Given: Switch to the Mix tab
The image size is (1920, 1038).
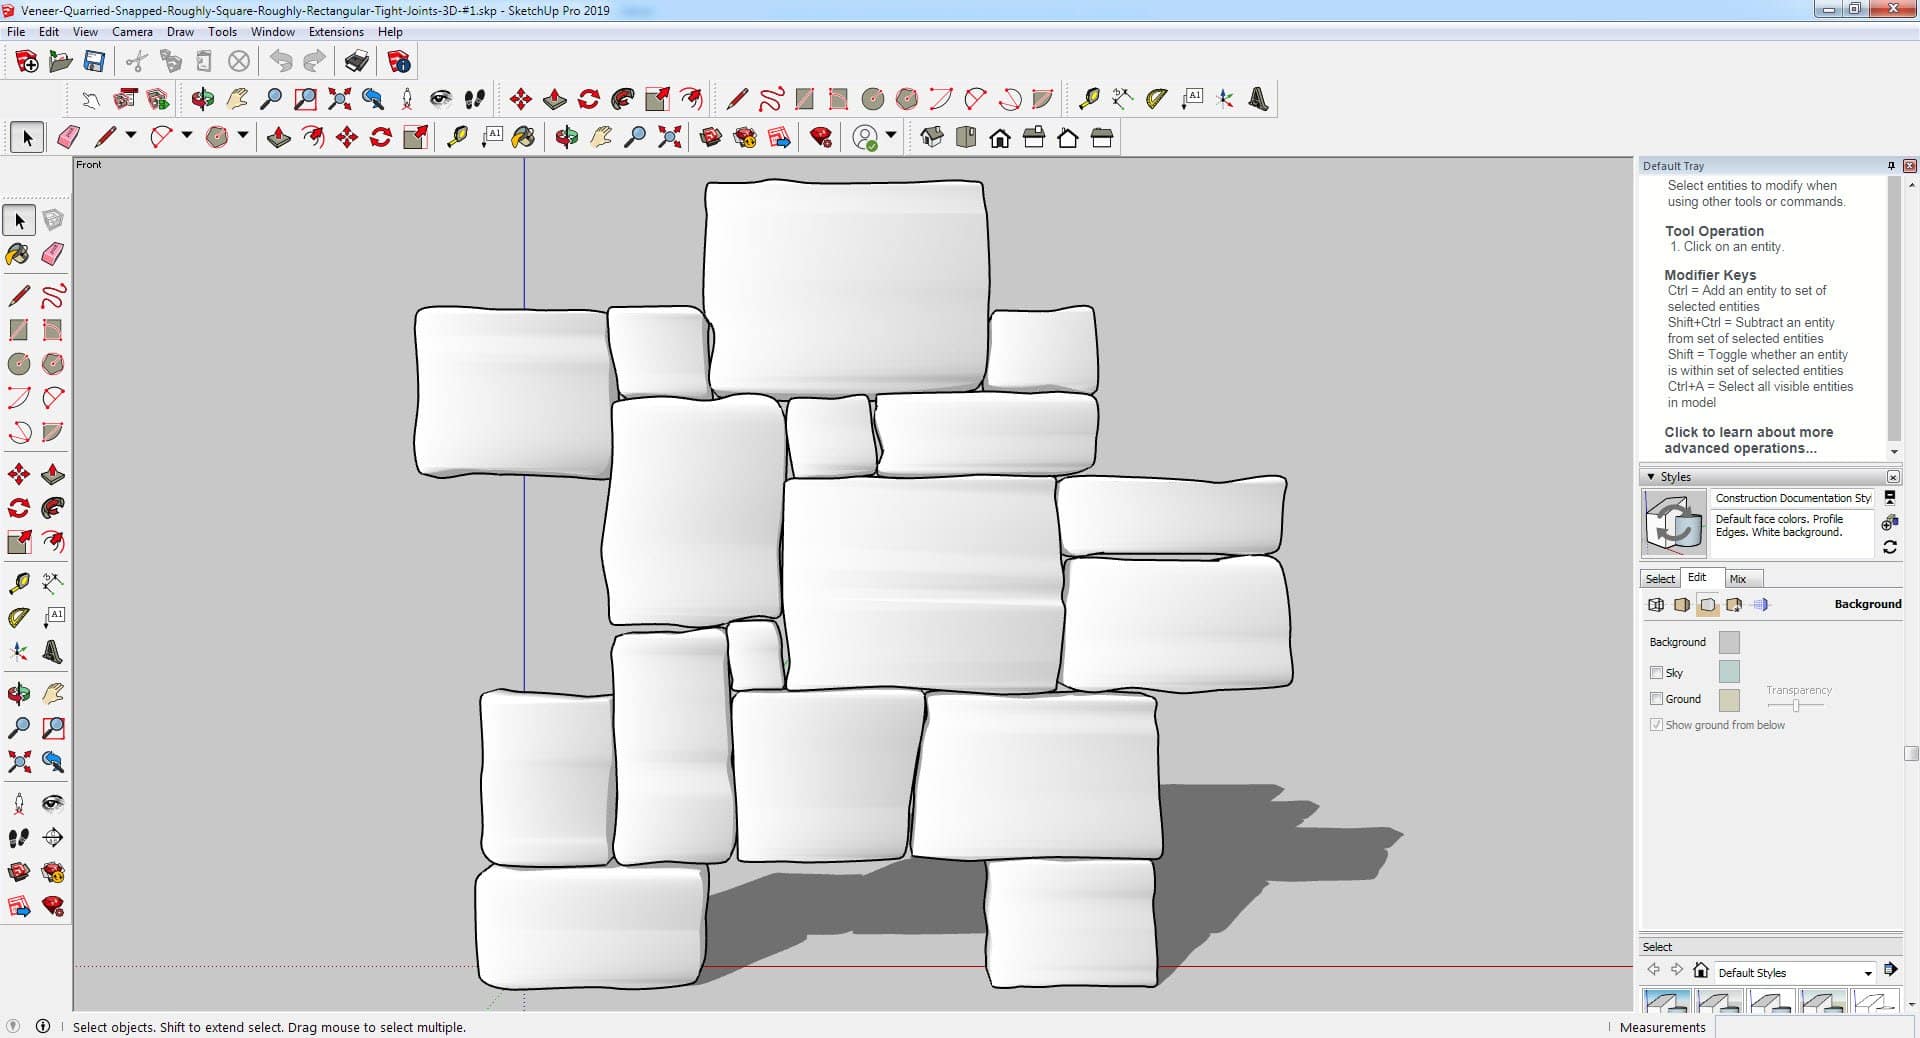Looking at the screenshot, I should 1738,579.
